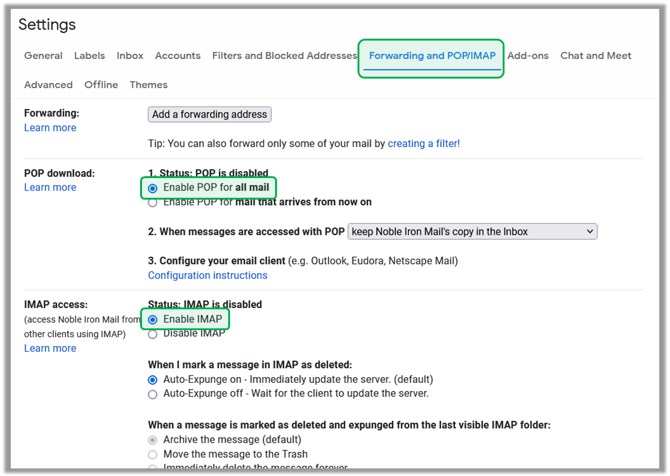This screenshot has width=670, height=476.
Task: Open the Accounts tab
Action: pyautogui.click(x=178, y=56)
